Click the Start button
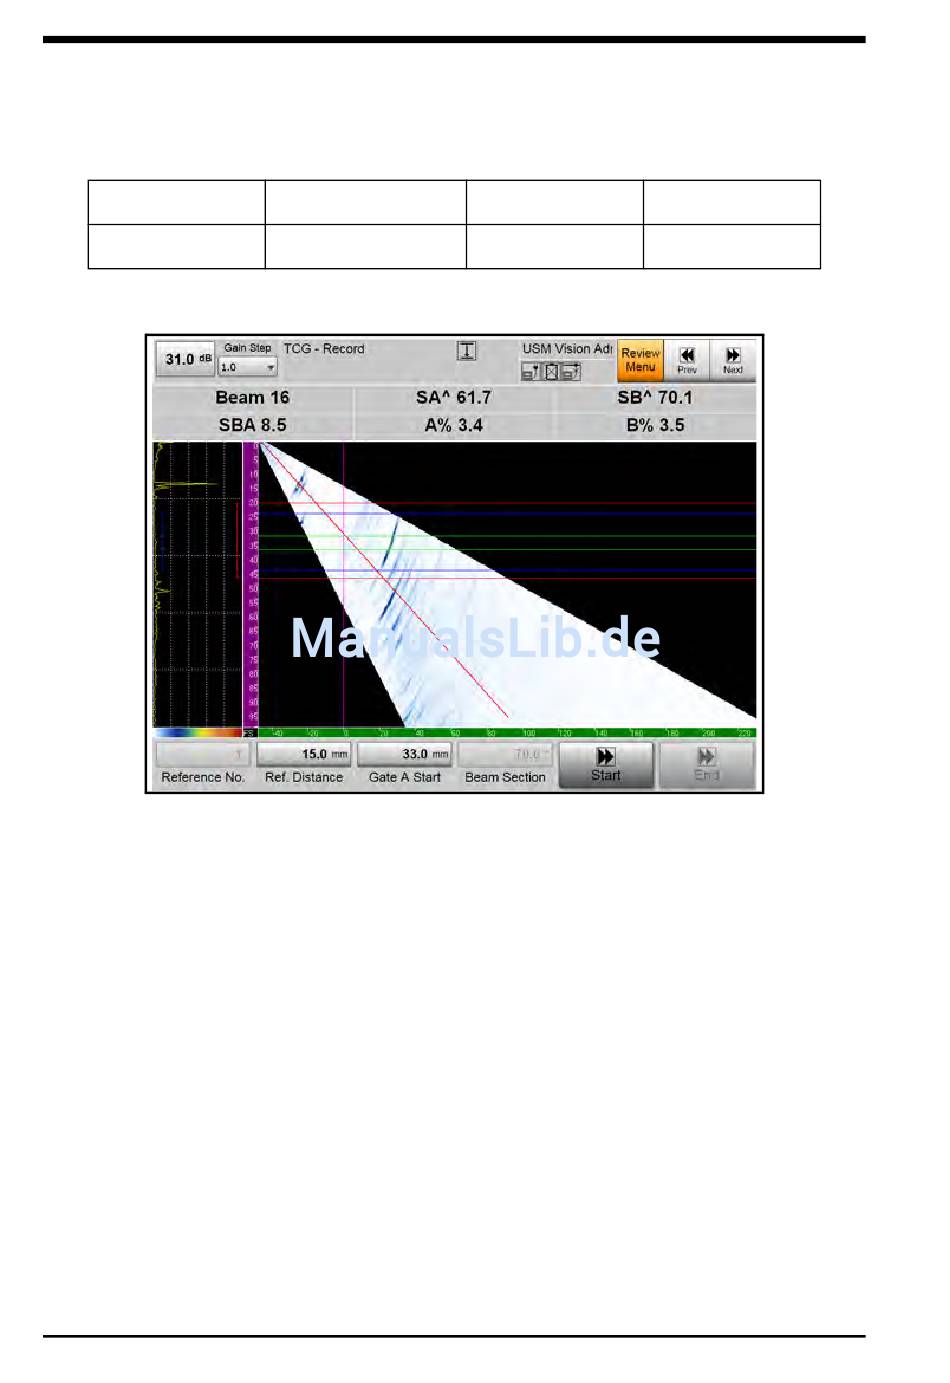Image resolution: width=950 pixels, height=1383 pixels. click(x=606, y=765)
